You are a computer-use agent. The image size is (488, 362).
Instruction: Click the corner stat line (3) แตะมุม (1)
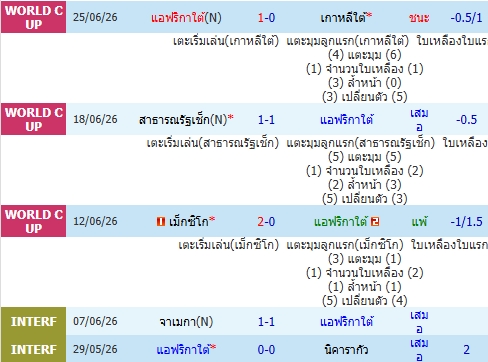365,259
